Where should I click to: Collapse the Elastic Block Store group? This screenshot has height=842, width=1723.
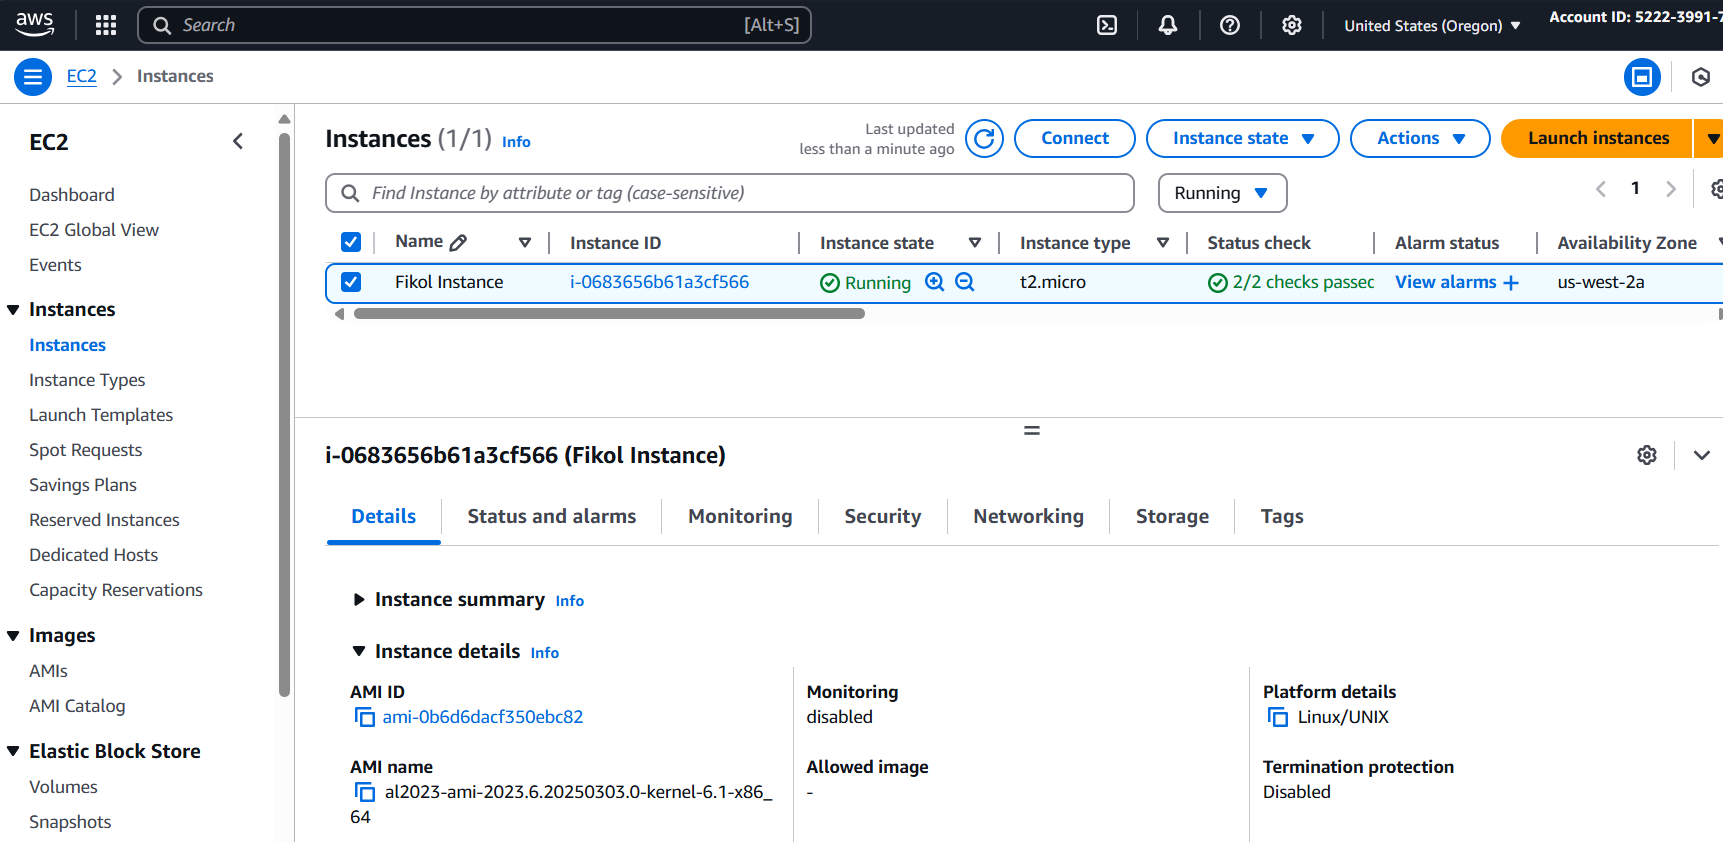tap(13, 752)
